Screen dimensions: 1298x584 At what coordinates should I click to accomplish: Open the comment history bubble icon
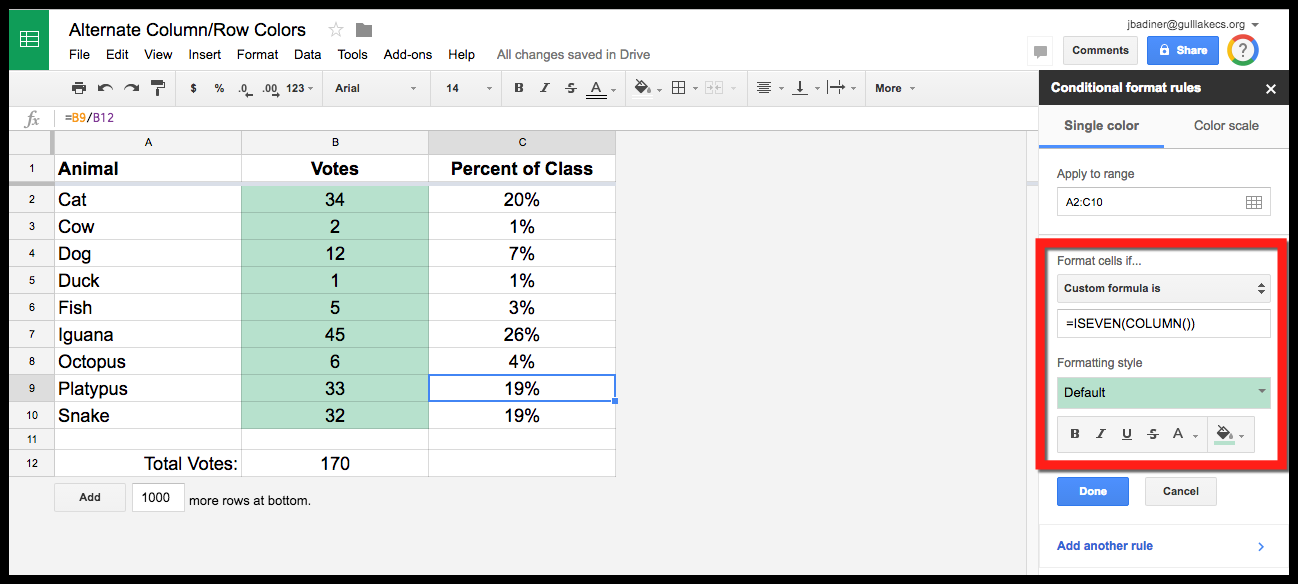coord(1040,51)
